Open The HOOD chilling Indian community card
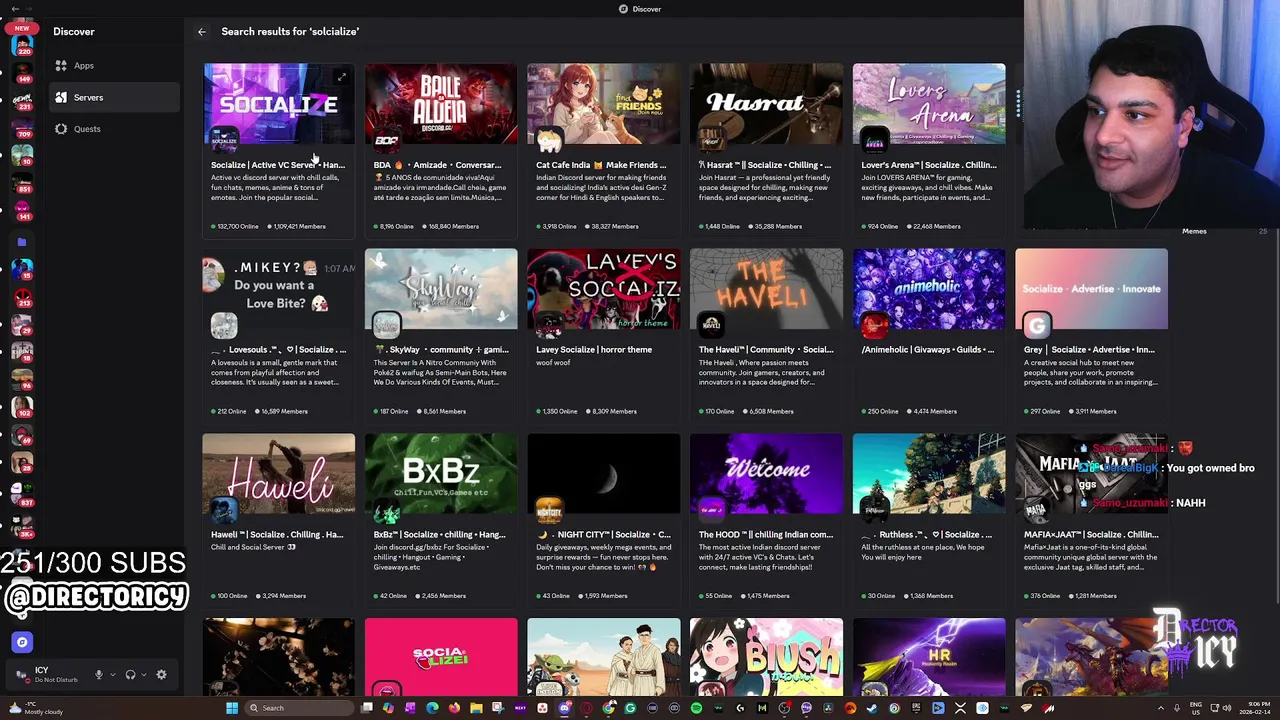Viewport: 1280px width, 720px height. tap(766, 519)
